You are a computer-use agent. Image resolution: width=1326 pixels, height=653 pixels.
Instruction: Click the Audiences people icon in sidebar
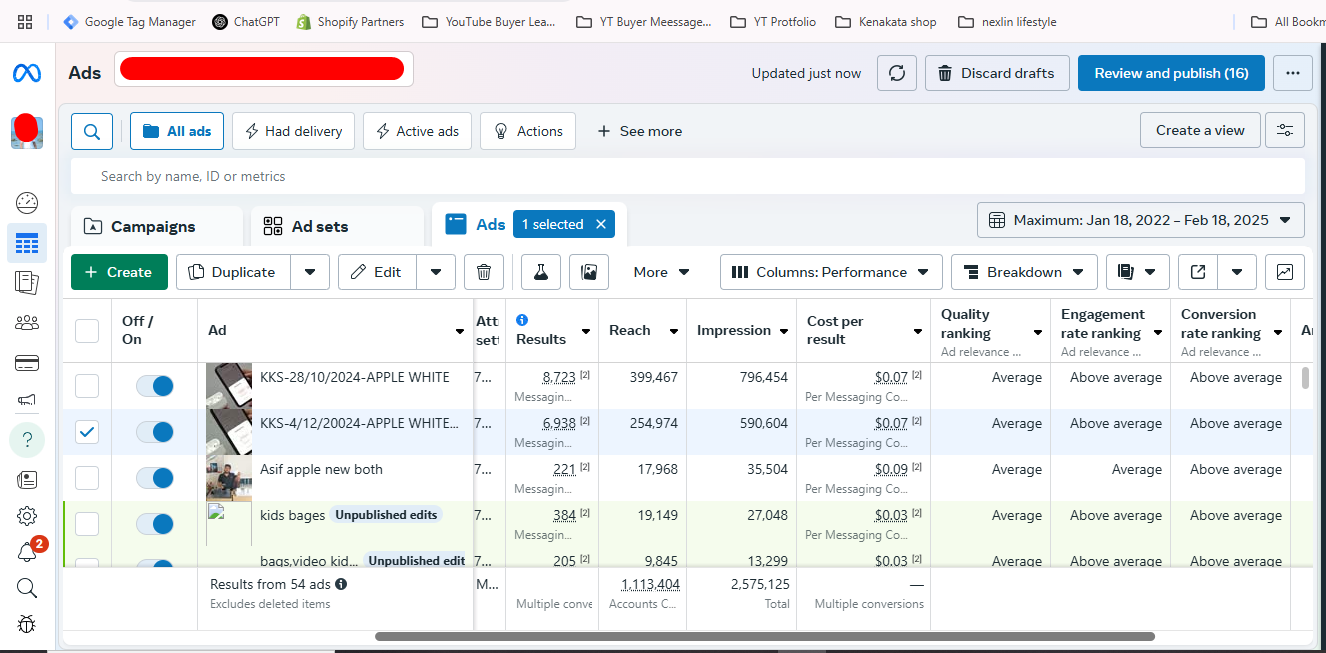click(x=27, y=322)
